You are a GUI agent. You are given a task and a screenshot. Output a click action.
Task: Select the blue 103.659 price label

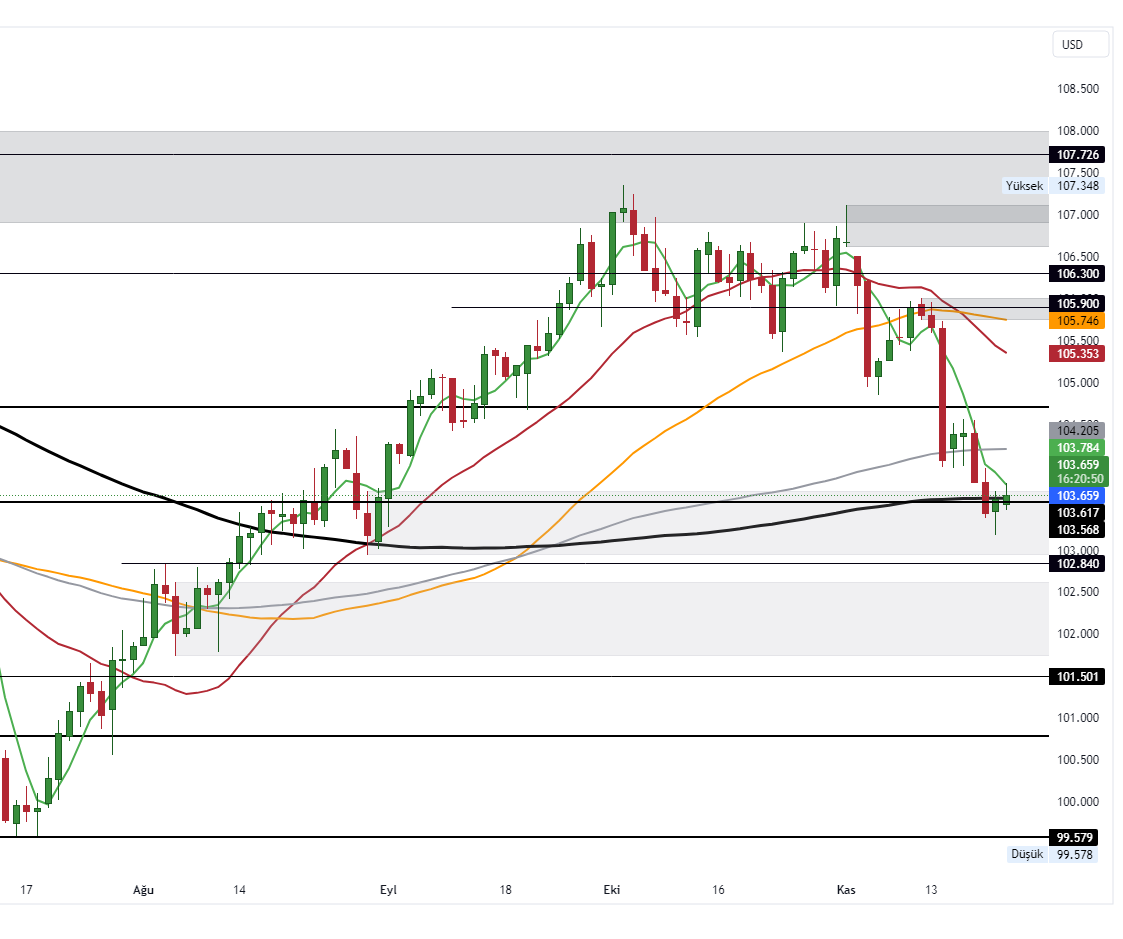pyautogui.click(x=1078, y=496)
